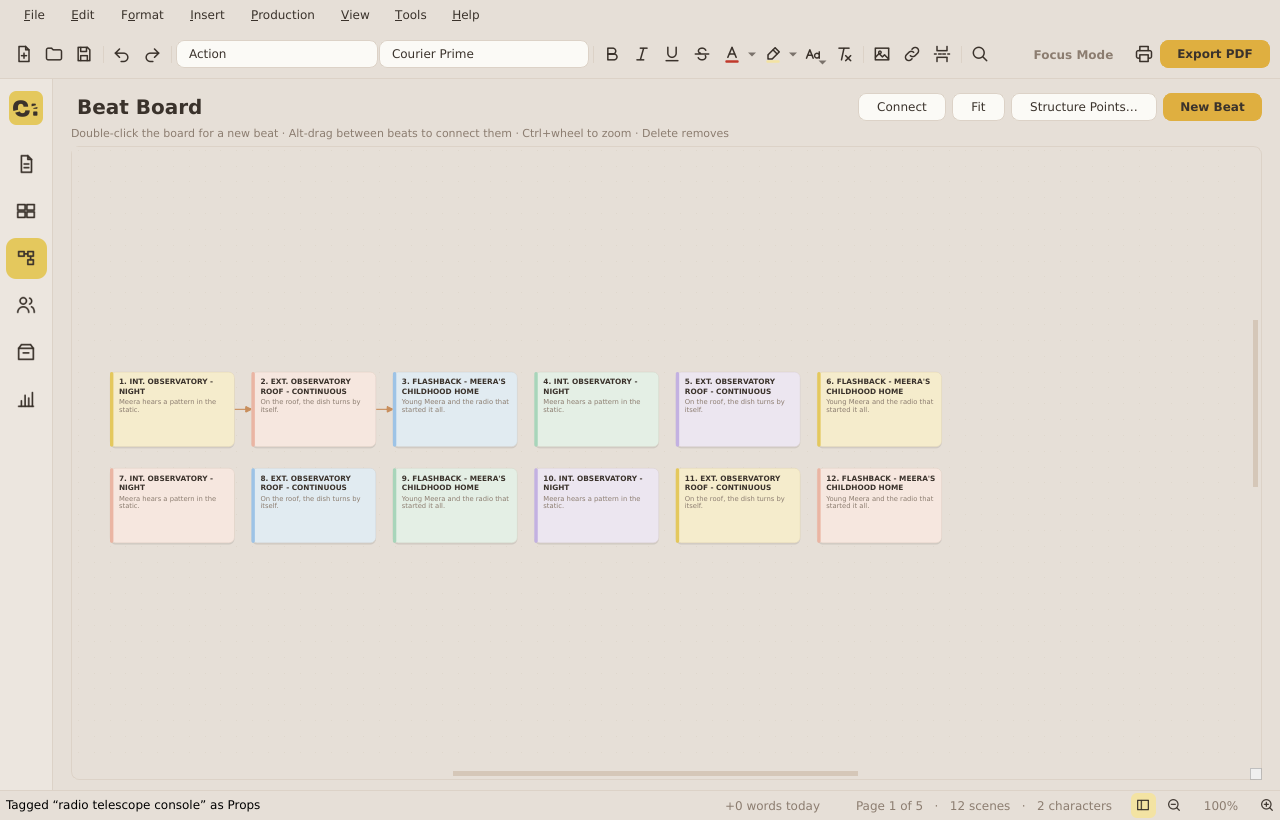Export the script as PDF
This screenshot has width=1280, height=820.
click(1215, 54)
